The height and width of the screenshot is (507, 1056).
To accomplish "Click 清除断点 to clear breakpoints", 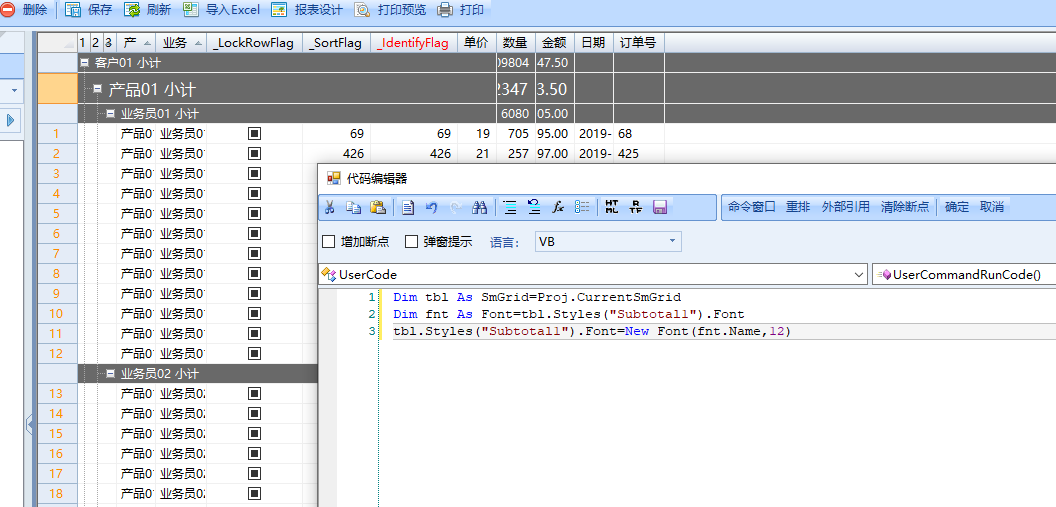I will tap(905, 207).
